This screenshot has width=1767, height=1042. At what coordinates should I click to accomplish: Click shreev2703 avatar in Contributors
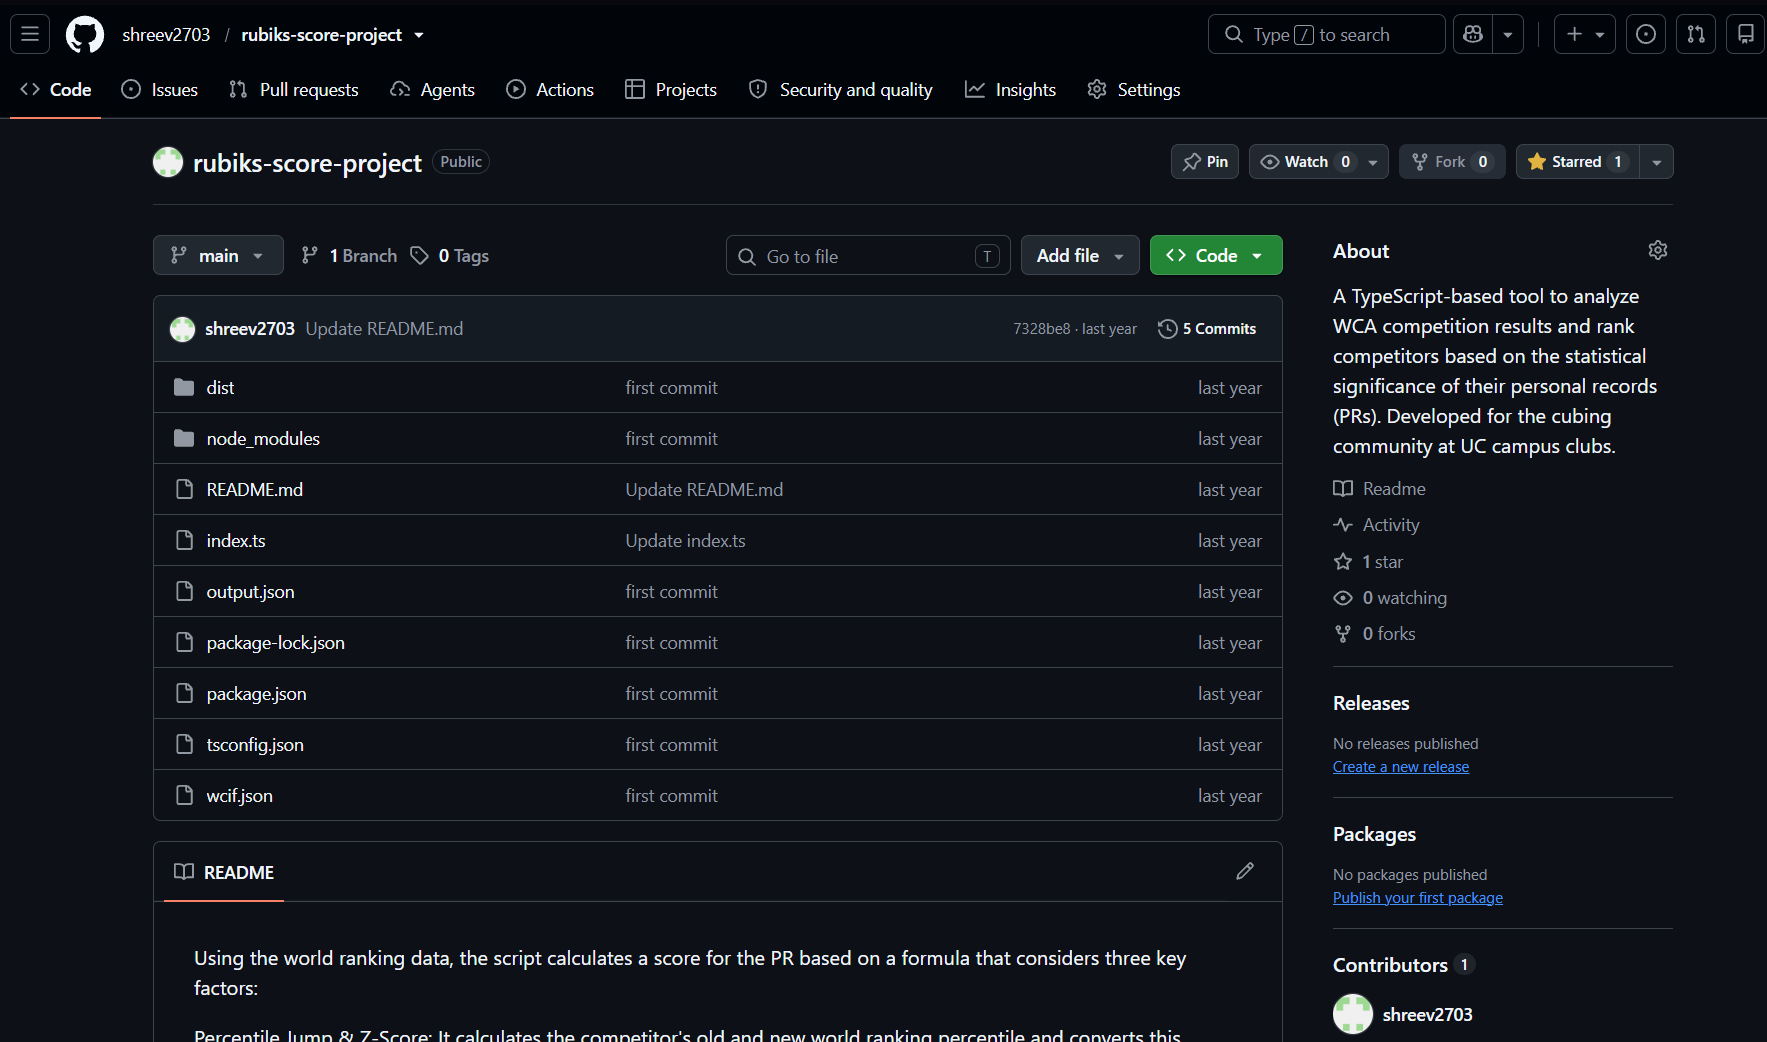coord(1353,1014)
